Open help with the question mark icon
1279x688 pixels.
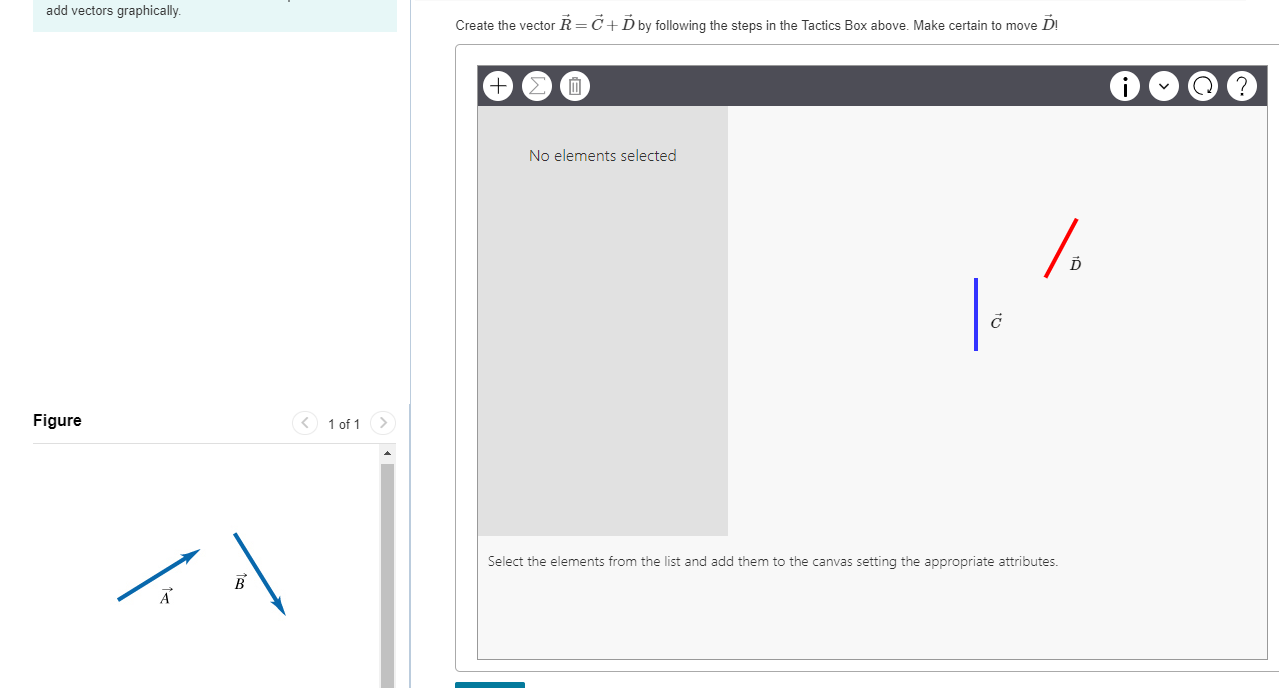click(x=1241, y=86)
